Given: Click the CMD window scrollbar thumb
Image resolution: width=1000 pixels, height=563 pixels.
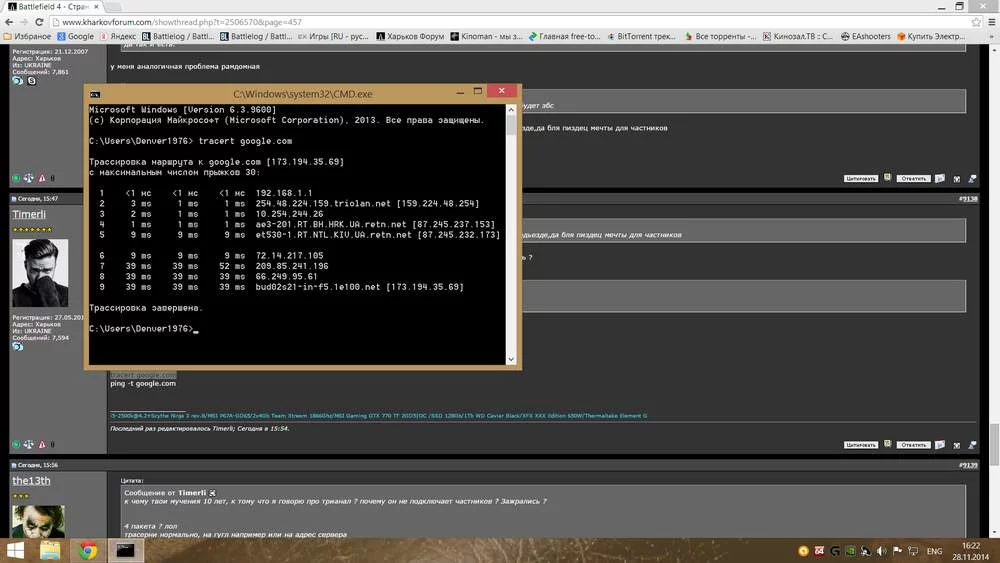Looking at the screenshot, I should pyautogui.click(x=511, y=124).
